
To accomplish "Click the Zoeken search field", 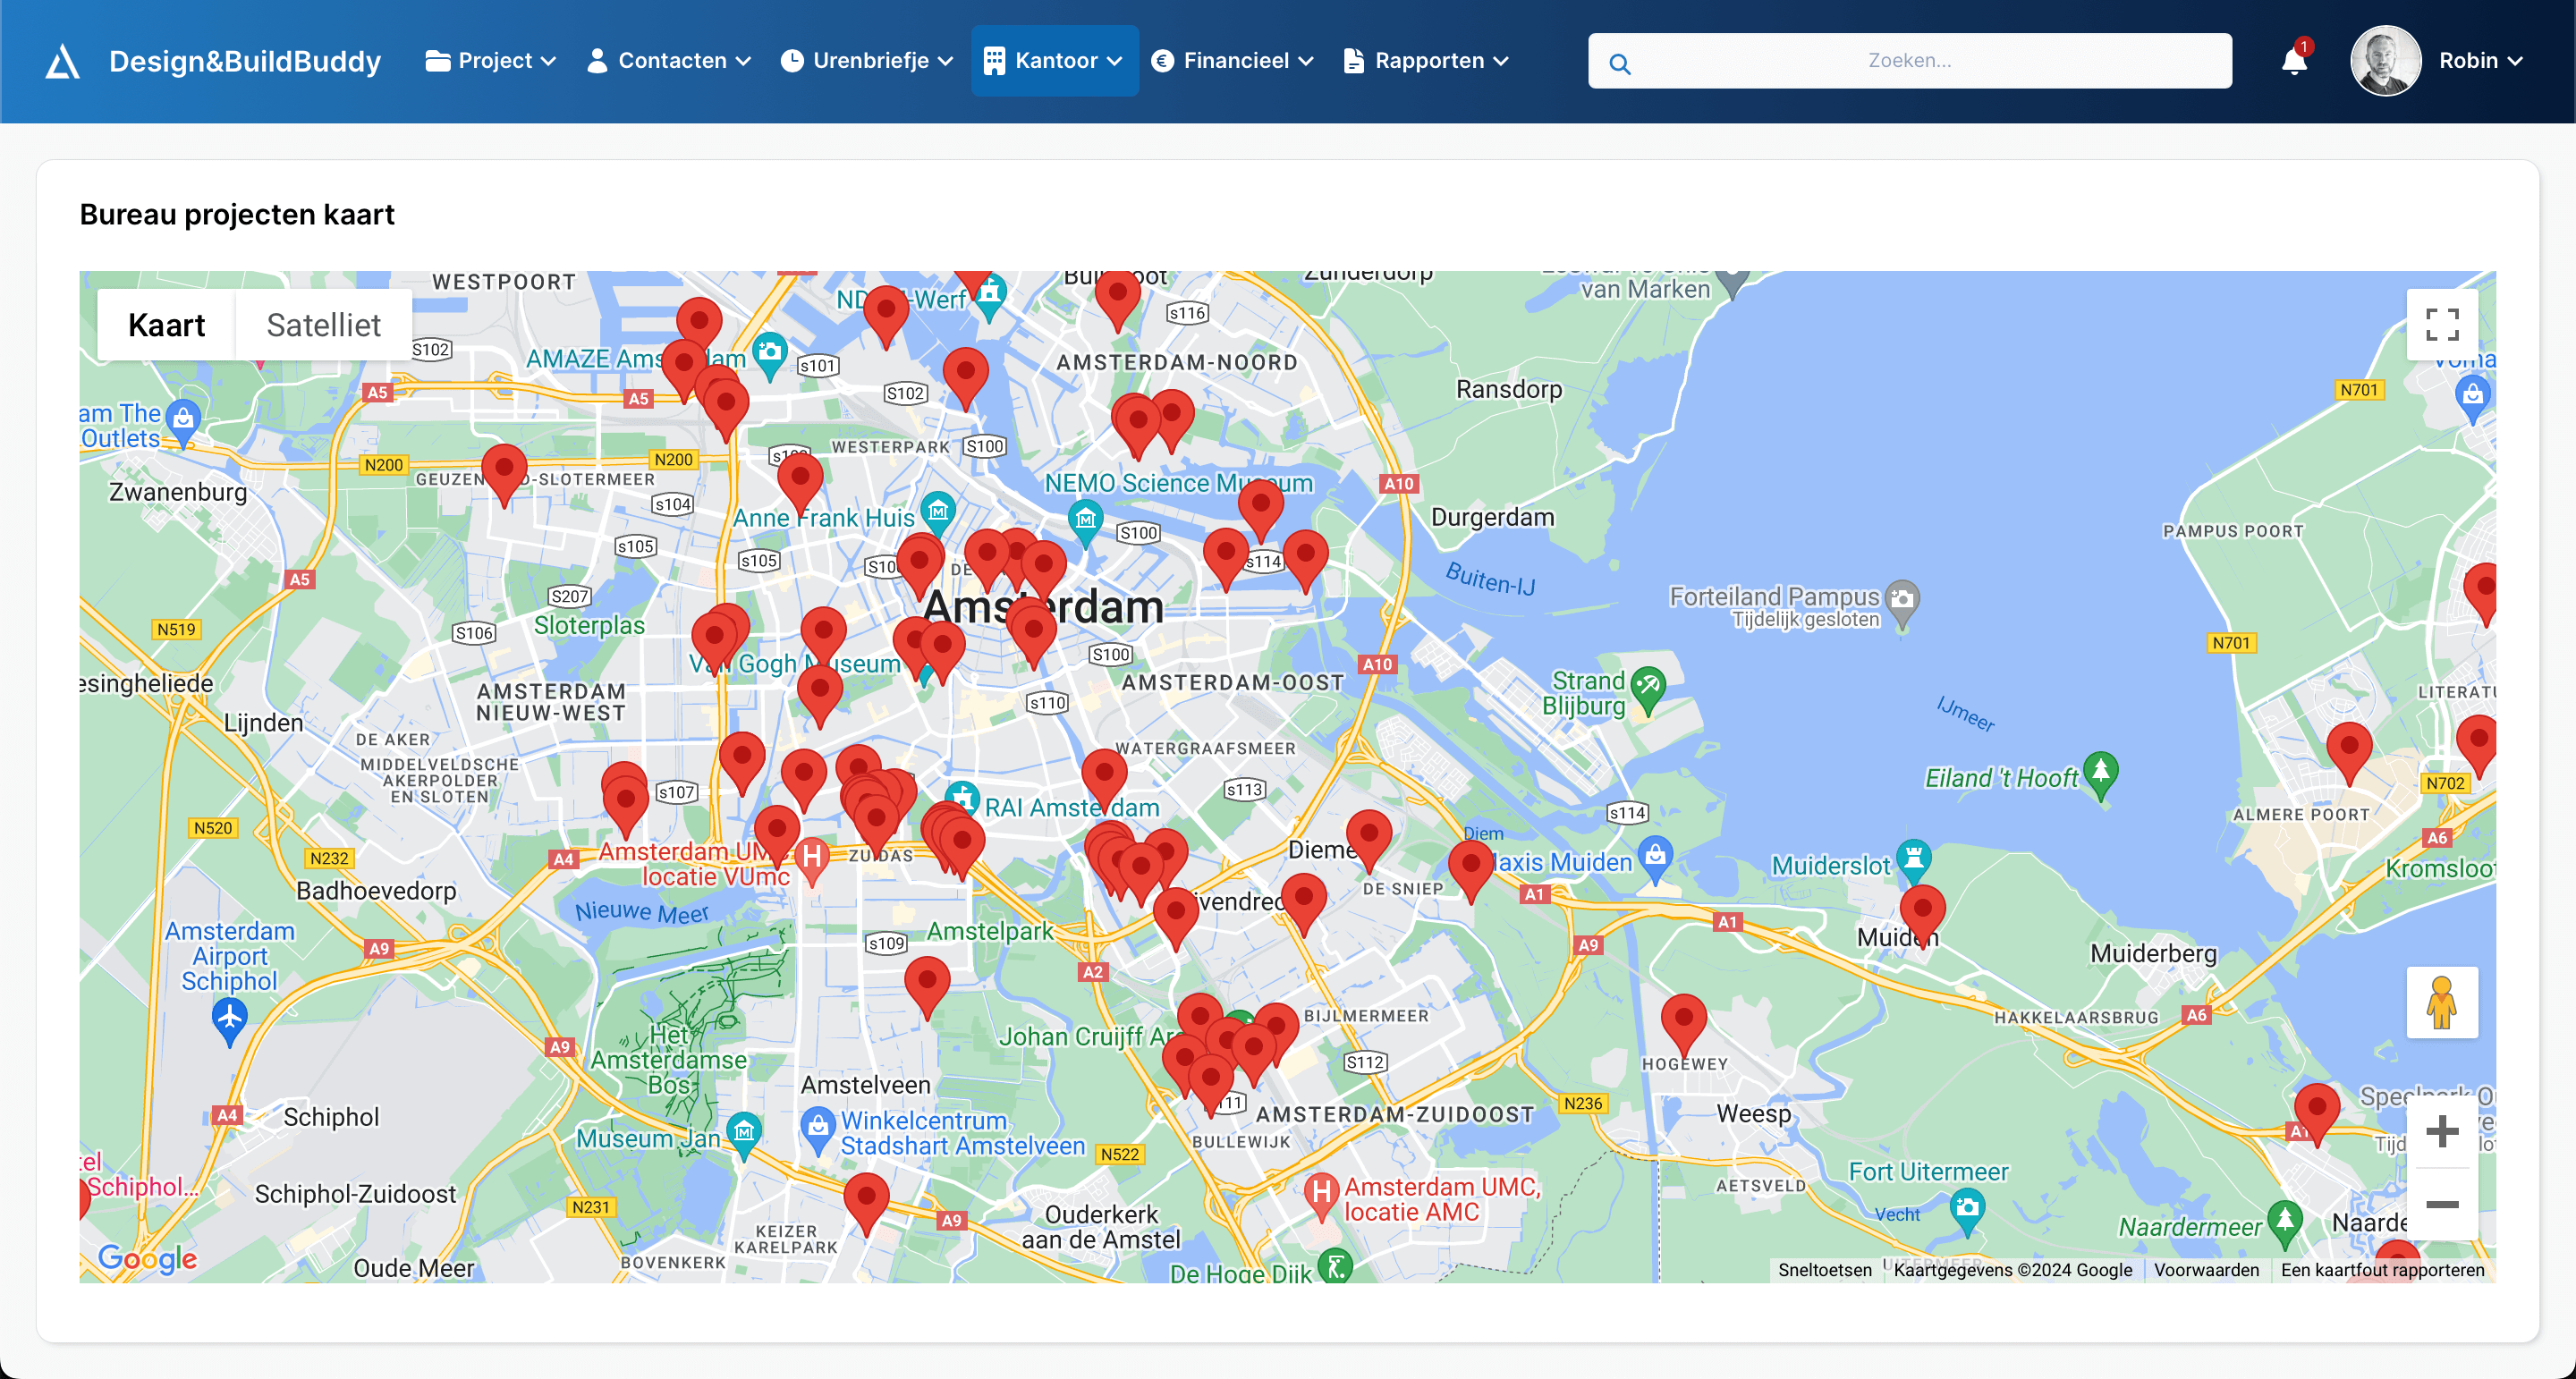I will pyautogui.click(x=1909, y=61).
